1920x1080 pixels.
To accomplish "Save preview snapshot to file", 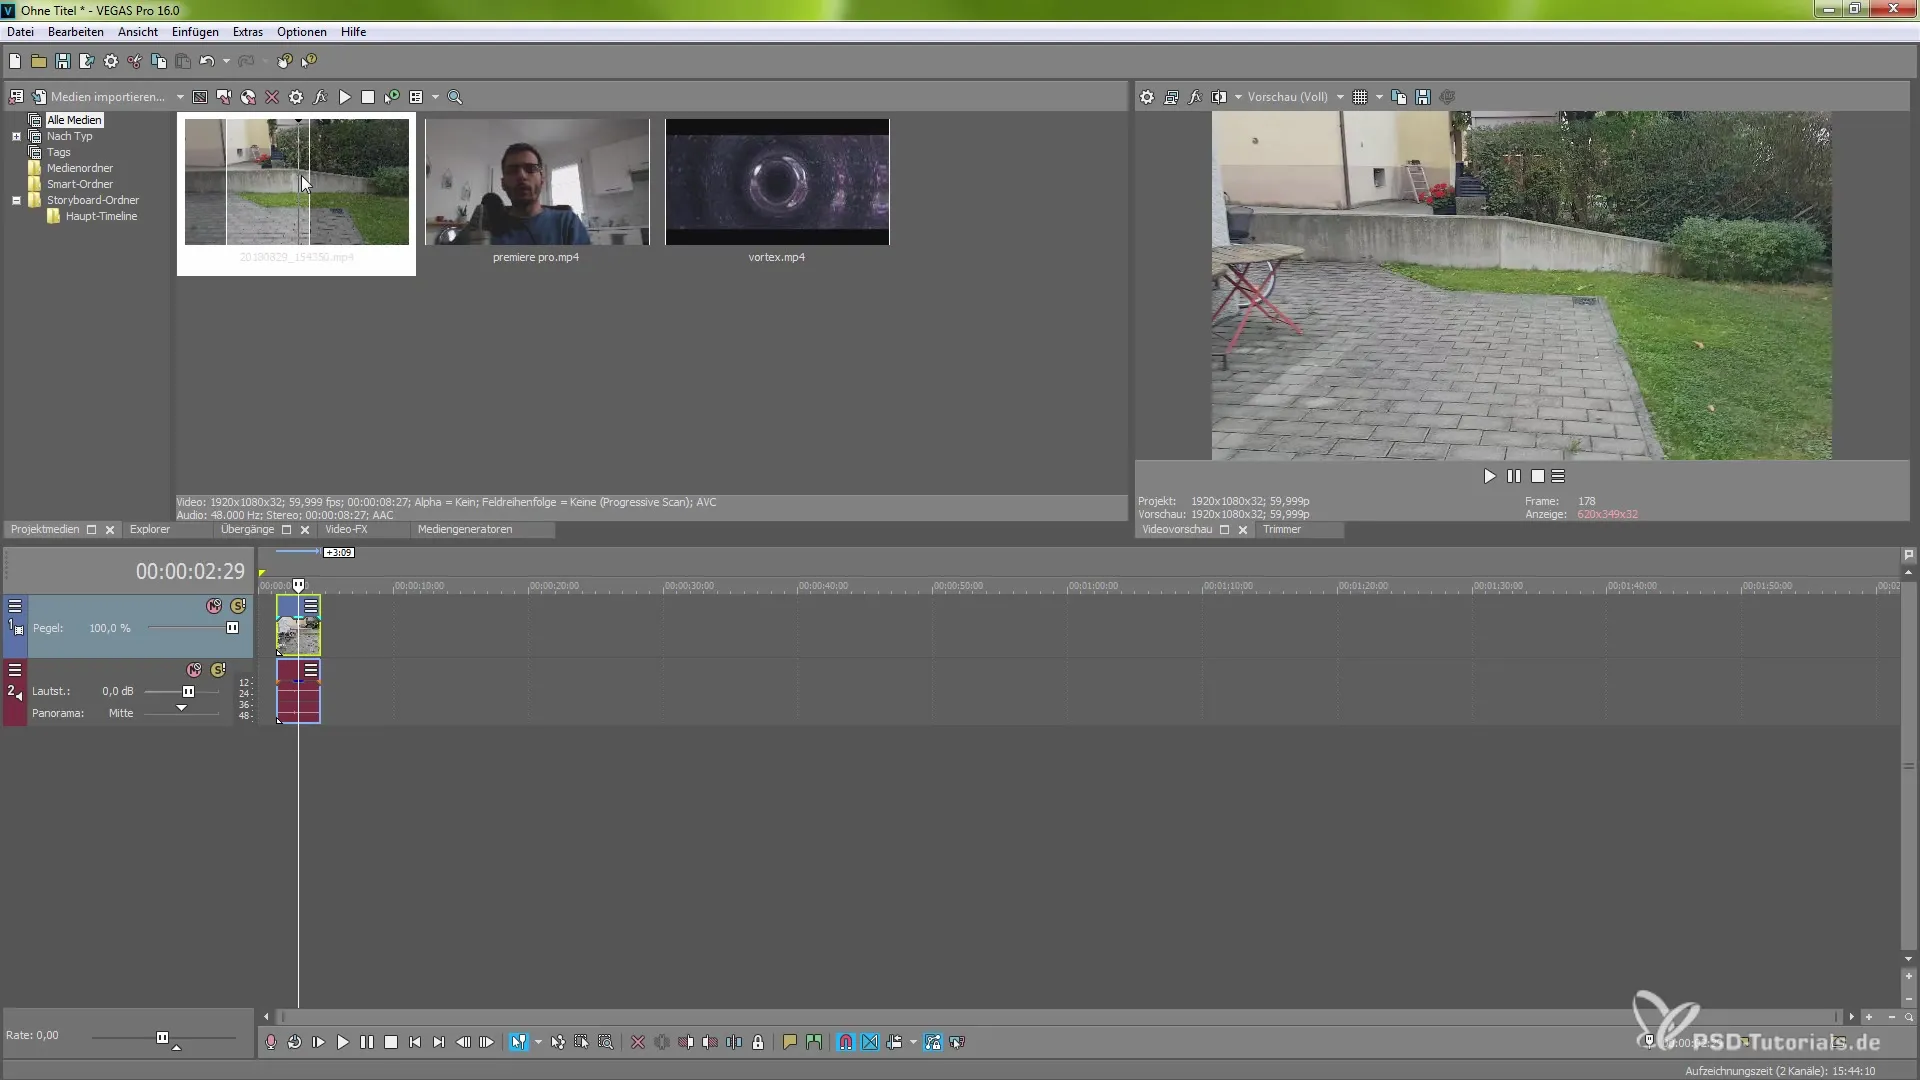I will point(1423,97).
